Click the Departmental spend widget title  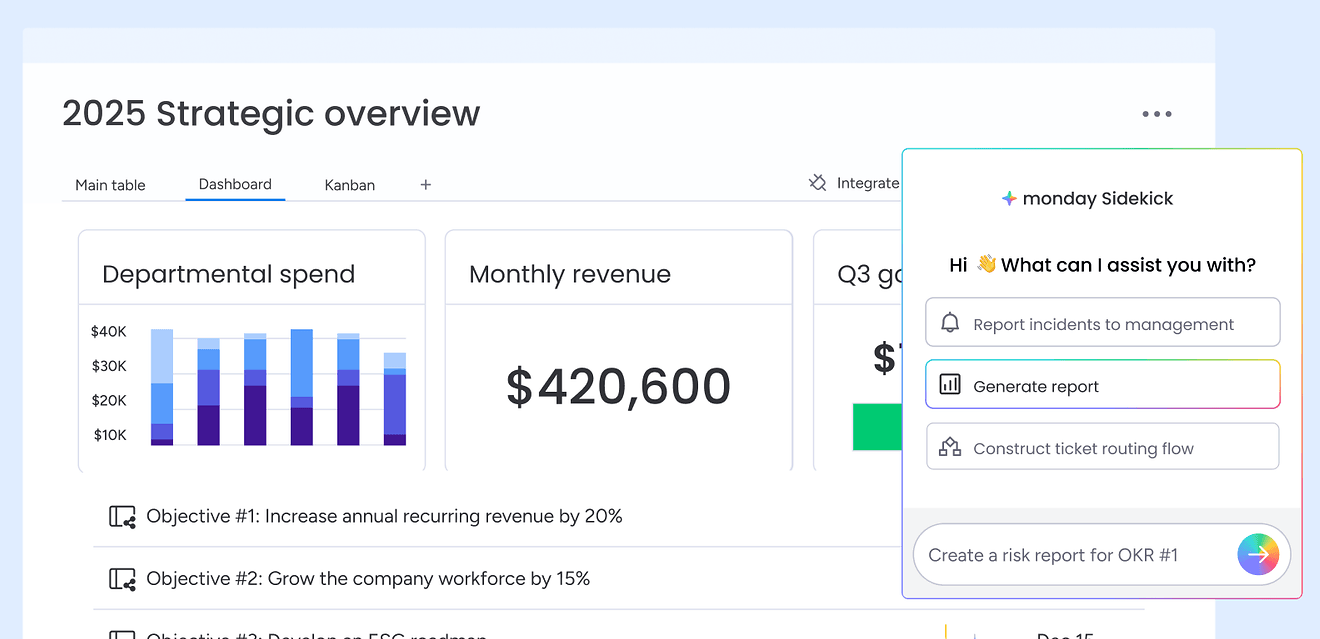[x=228, y=274]
